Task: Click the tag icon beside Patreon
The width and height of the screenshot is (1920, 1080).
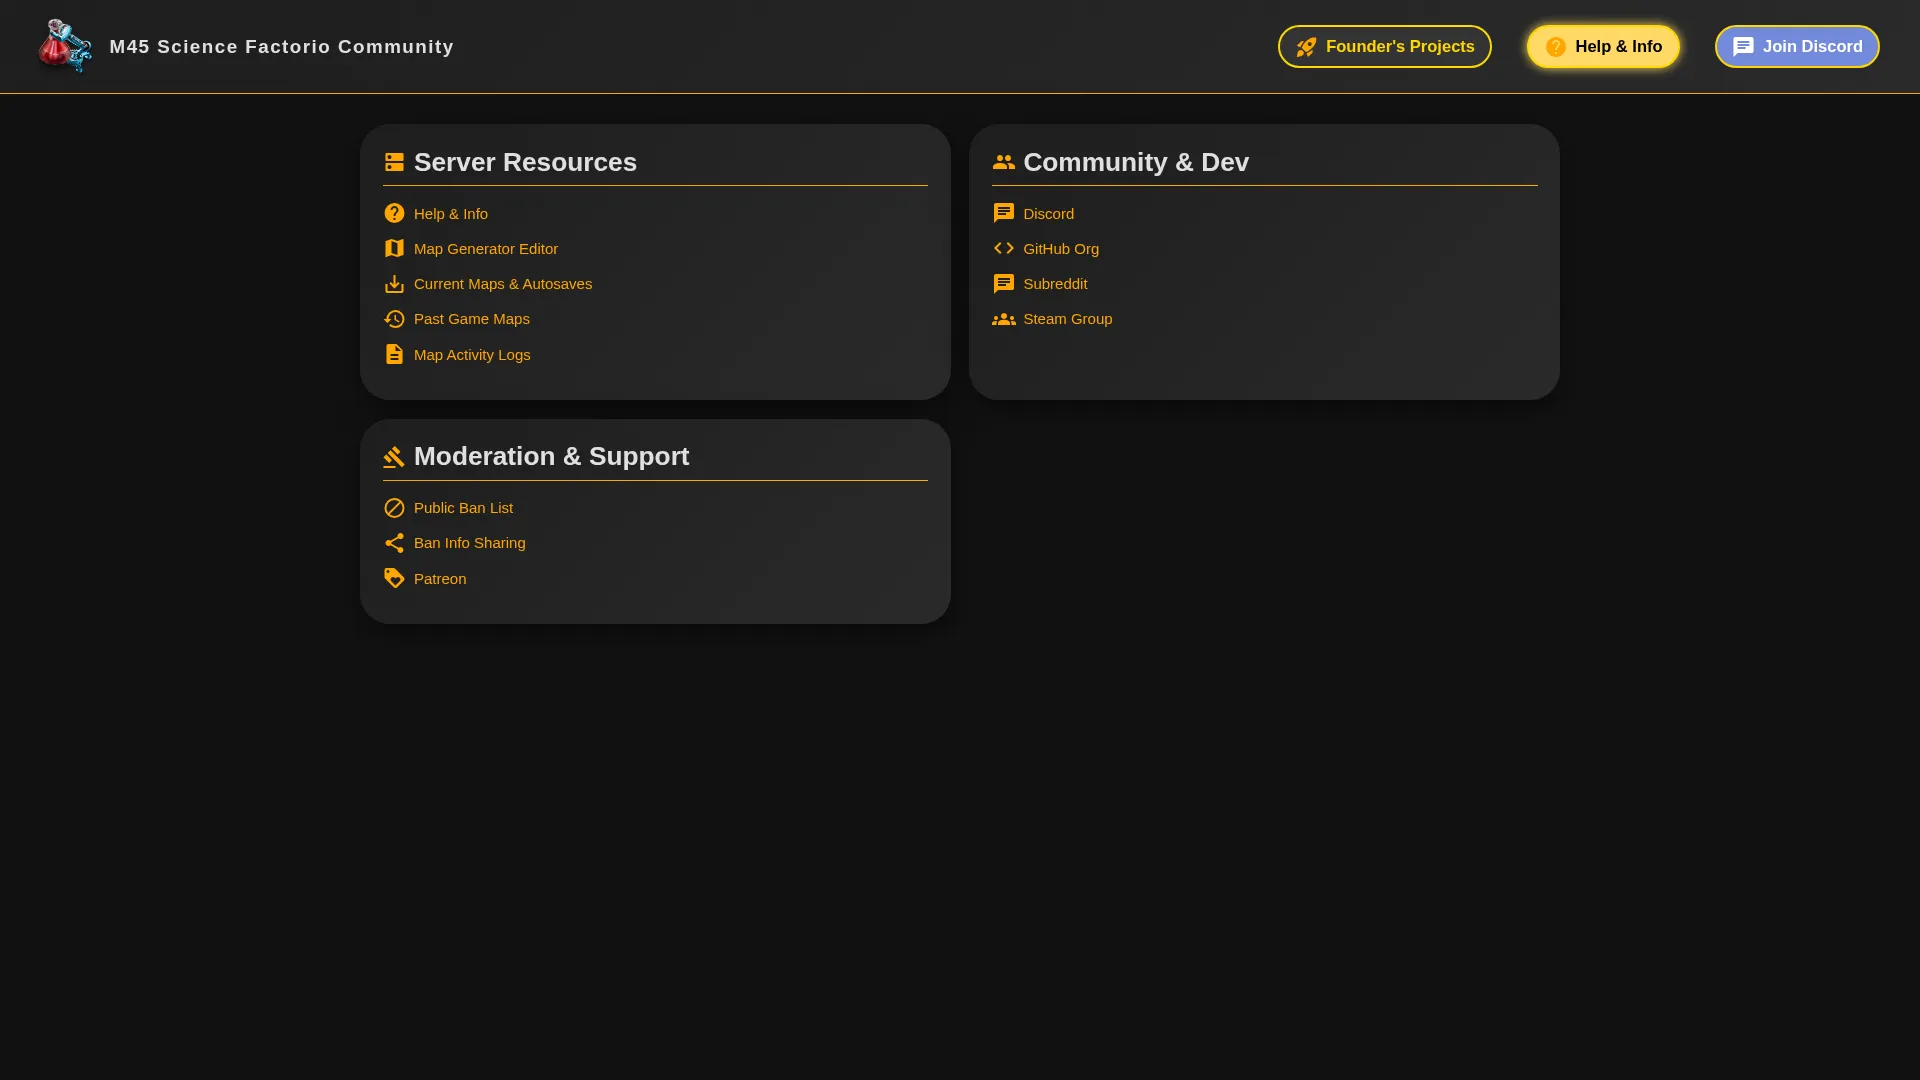Action: point(394,579)
